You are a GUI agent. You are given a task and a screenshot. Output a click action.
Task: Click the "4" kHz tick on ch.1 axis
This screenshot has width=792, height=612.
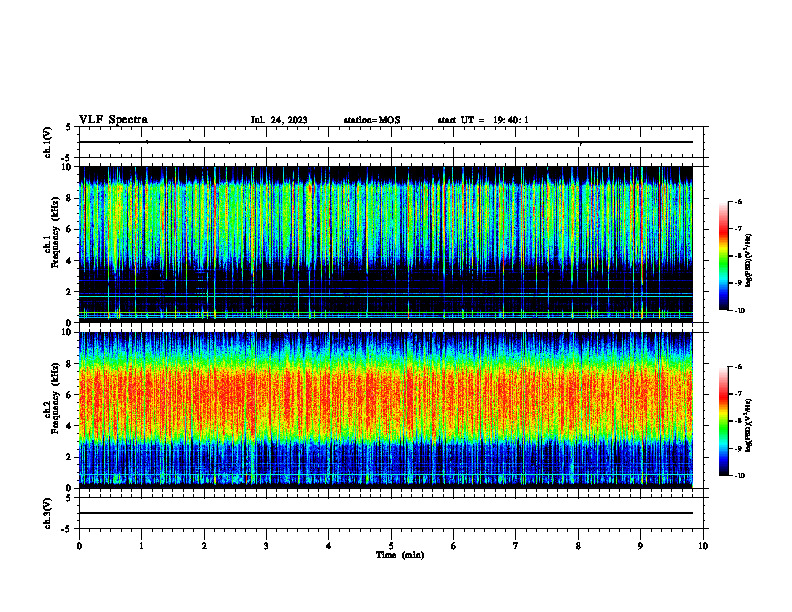[71, 261]
